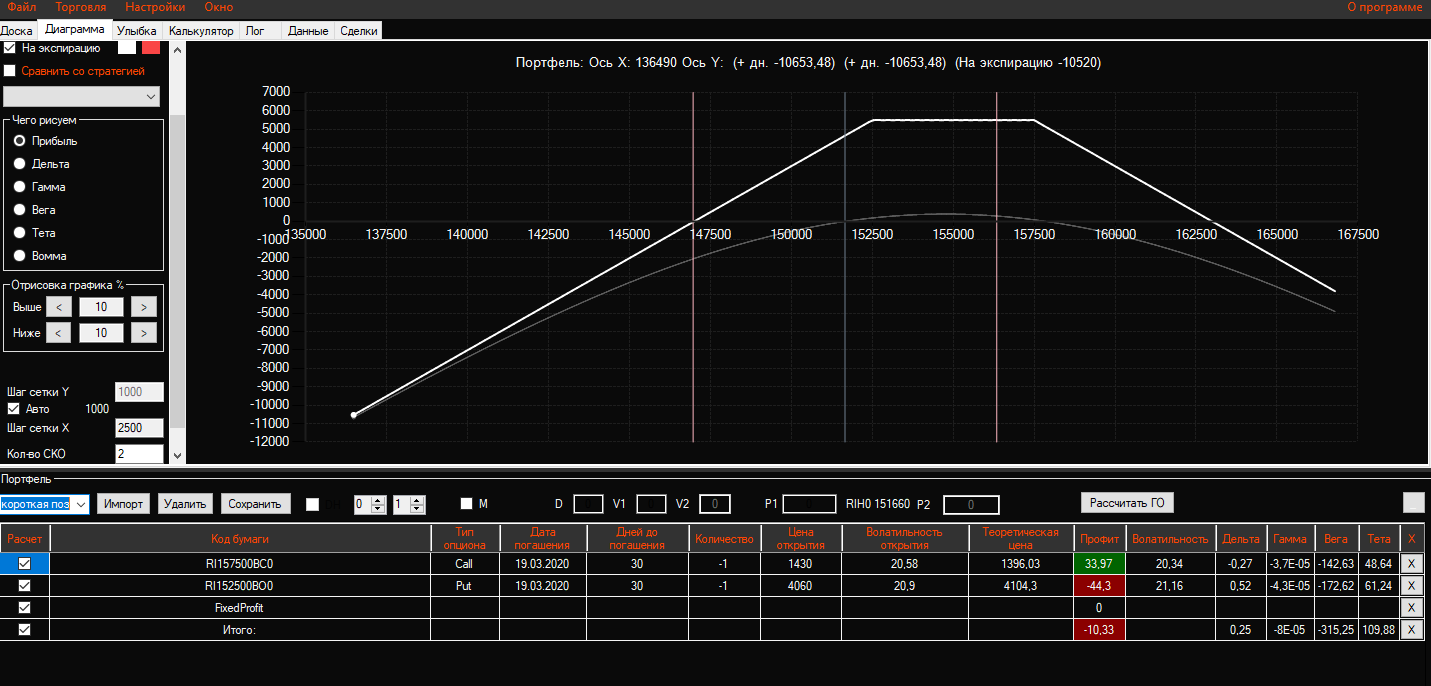Decrement the spinner showing 1 in the portfolio bar
This screenshot has width=1431, height=686.
coord(418,509)
